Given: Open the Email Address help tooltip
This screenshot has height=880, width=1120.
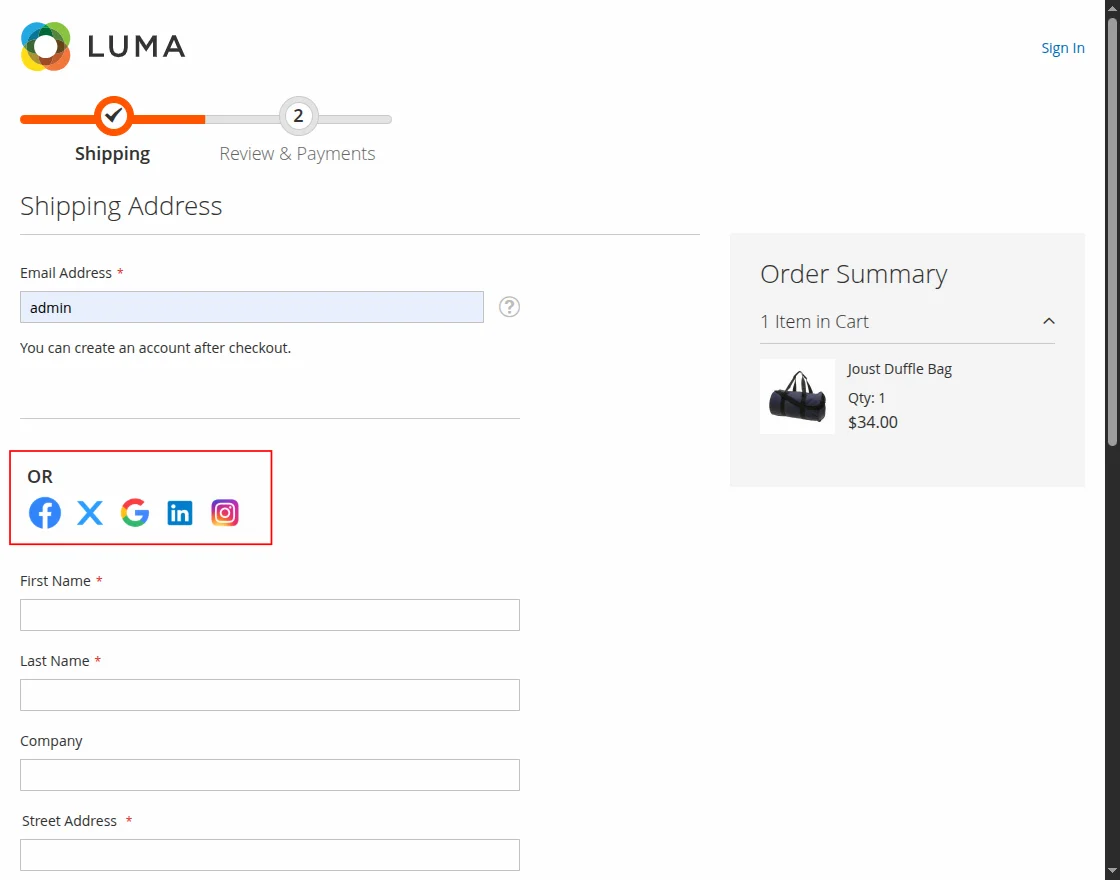Looking at the screenshot, I should coord(509,307).
